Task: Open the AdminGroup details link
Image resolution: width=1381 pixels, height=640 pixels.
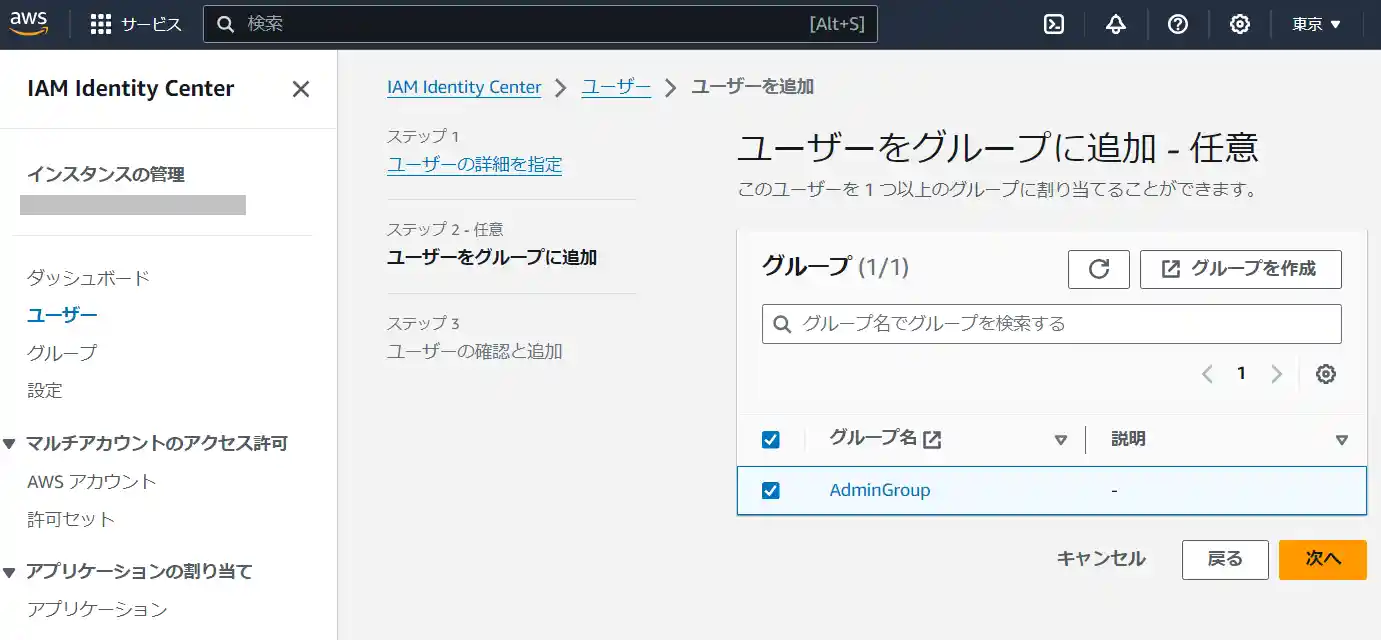Action: click(880, 490)
